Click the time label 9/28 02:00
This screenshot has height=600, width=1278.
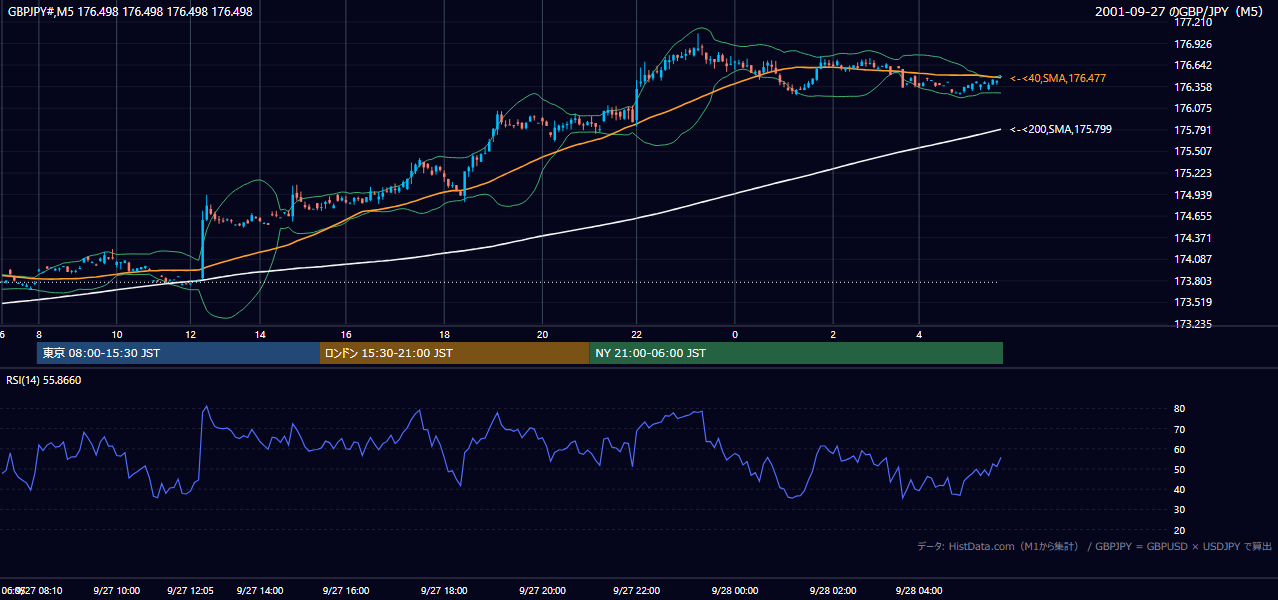(x=833, y=591)
